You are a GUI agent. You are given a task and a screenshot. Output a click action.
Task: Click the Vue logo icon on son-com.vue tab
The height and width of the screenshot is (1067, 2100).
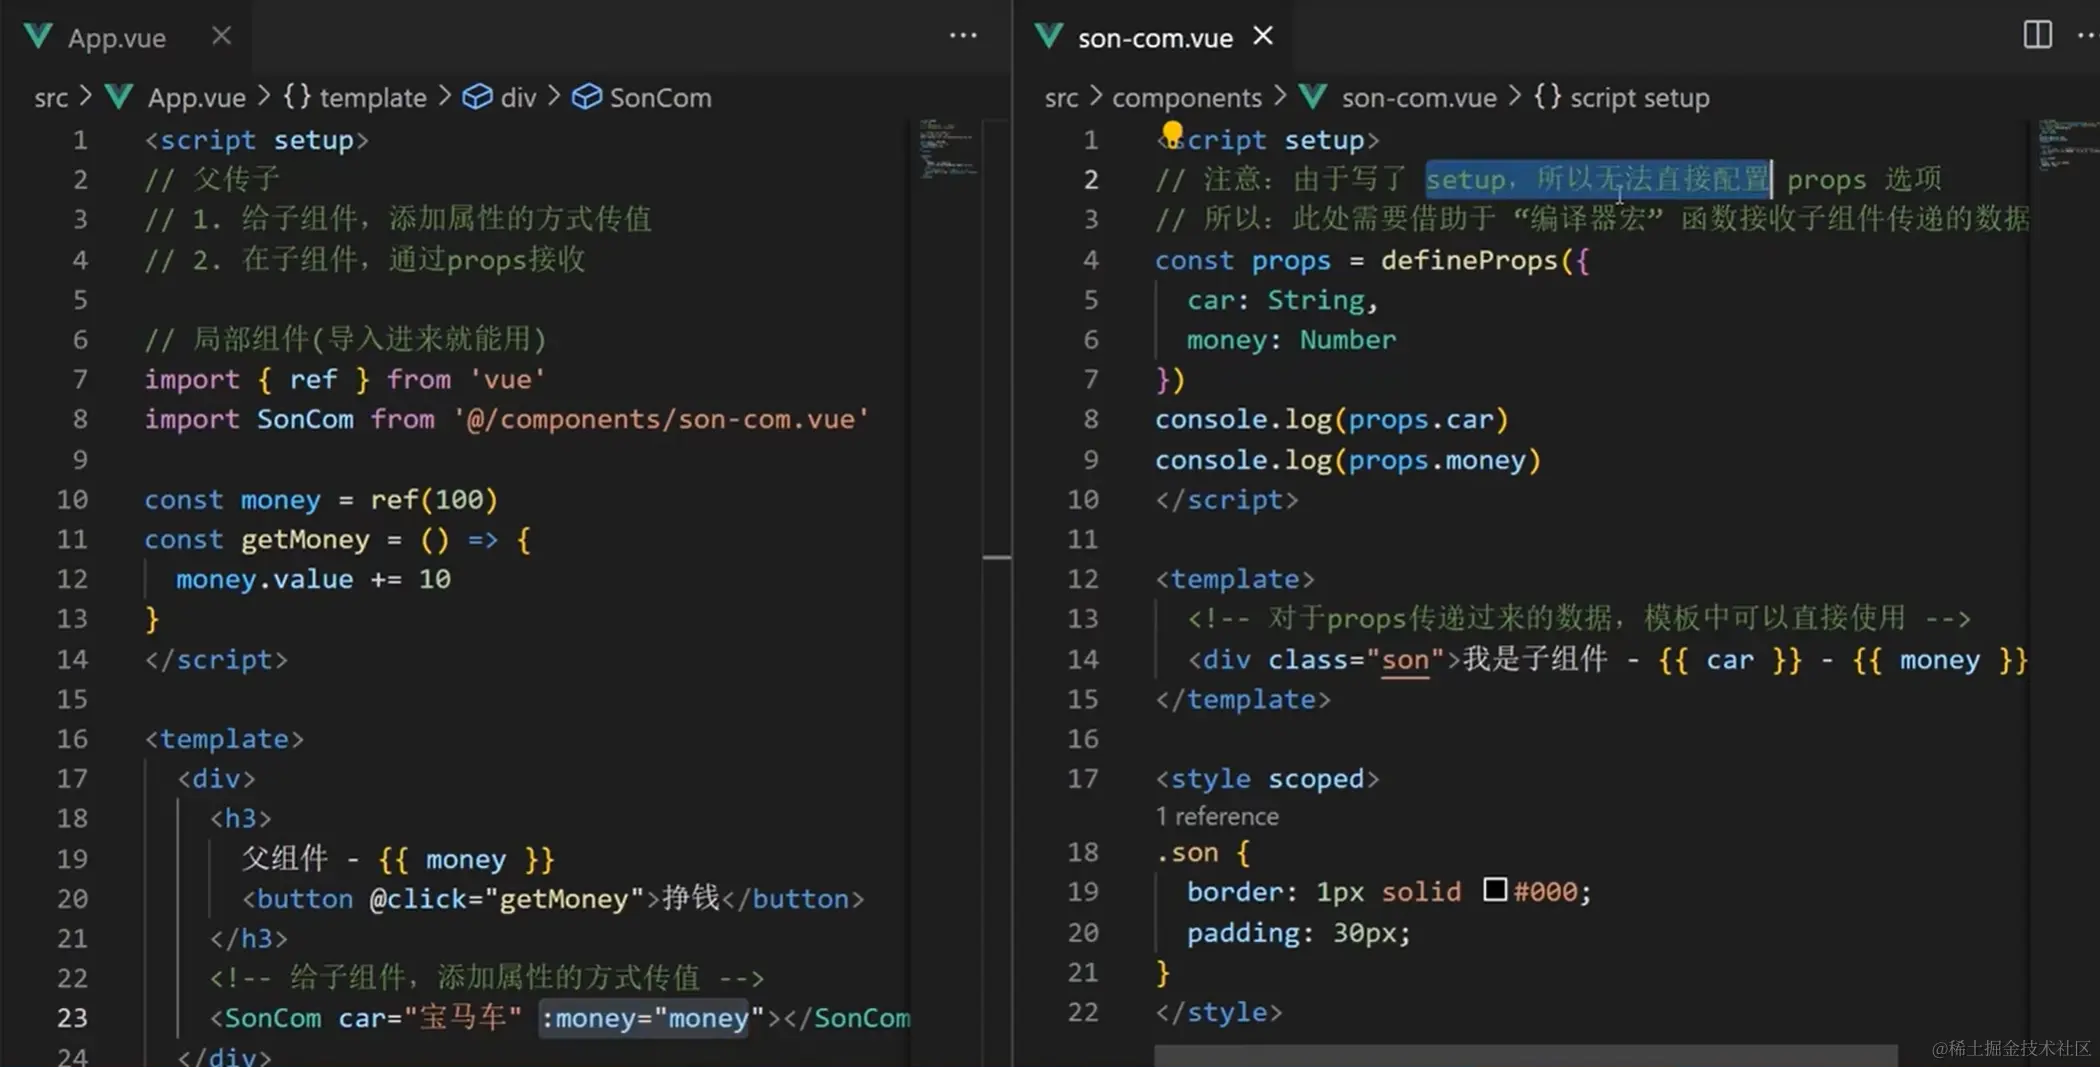point(1049,37)
